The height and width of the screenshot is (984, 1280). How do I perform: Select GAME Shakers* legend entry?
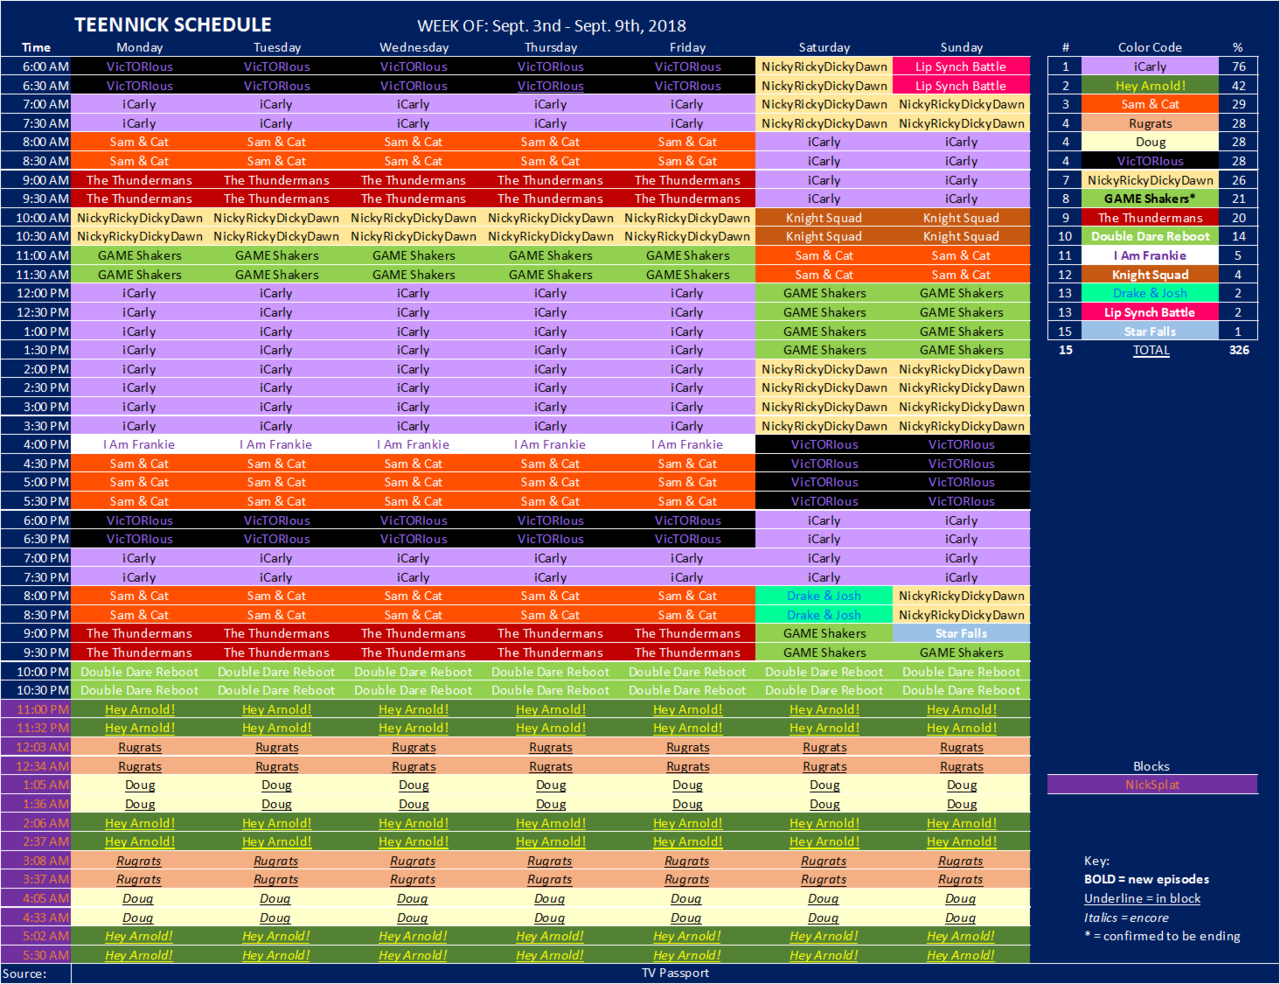pos(1150,198)
